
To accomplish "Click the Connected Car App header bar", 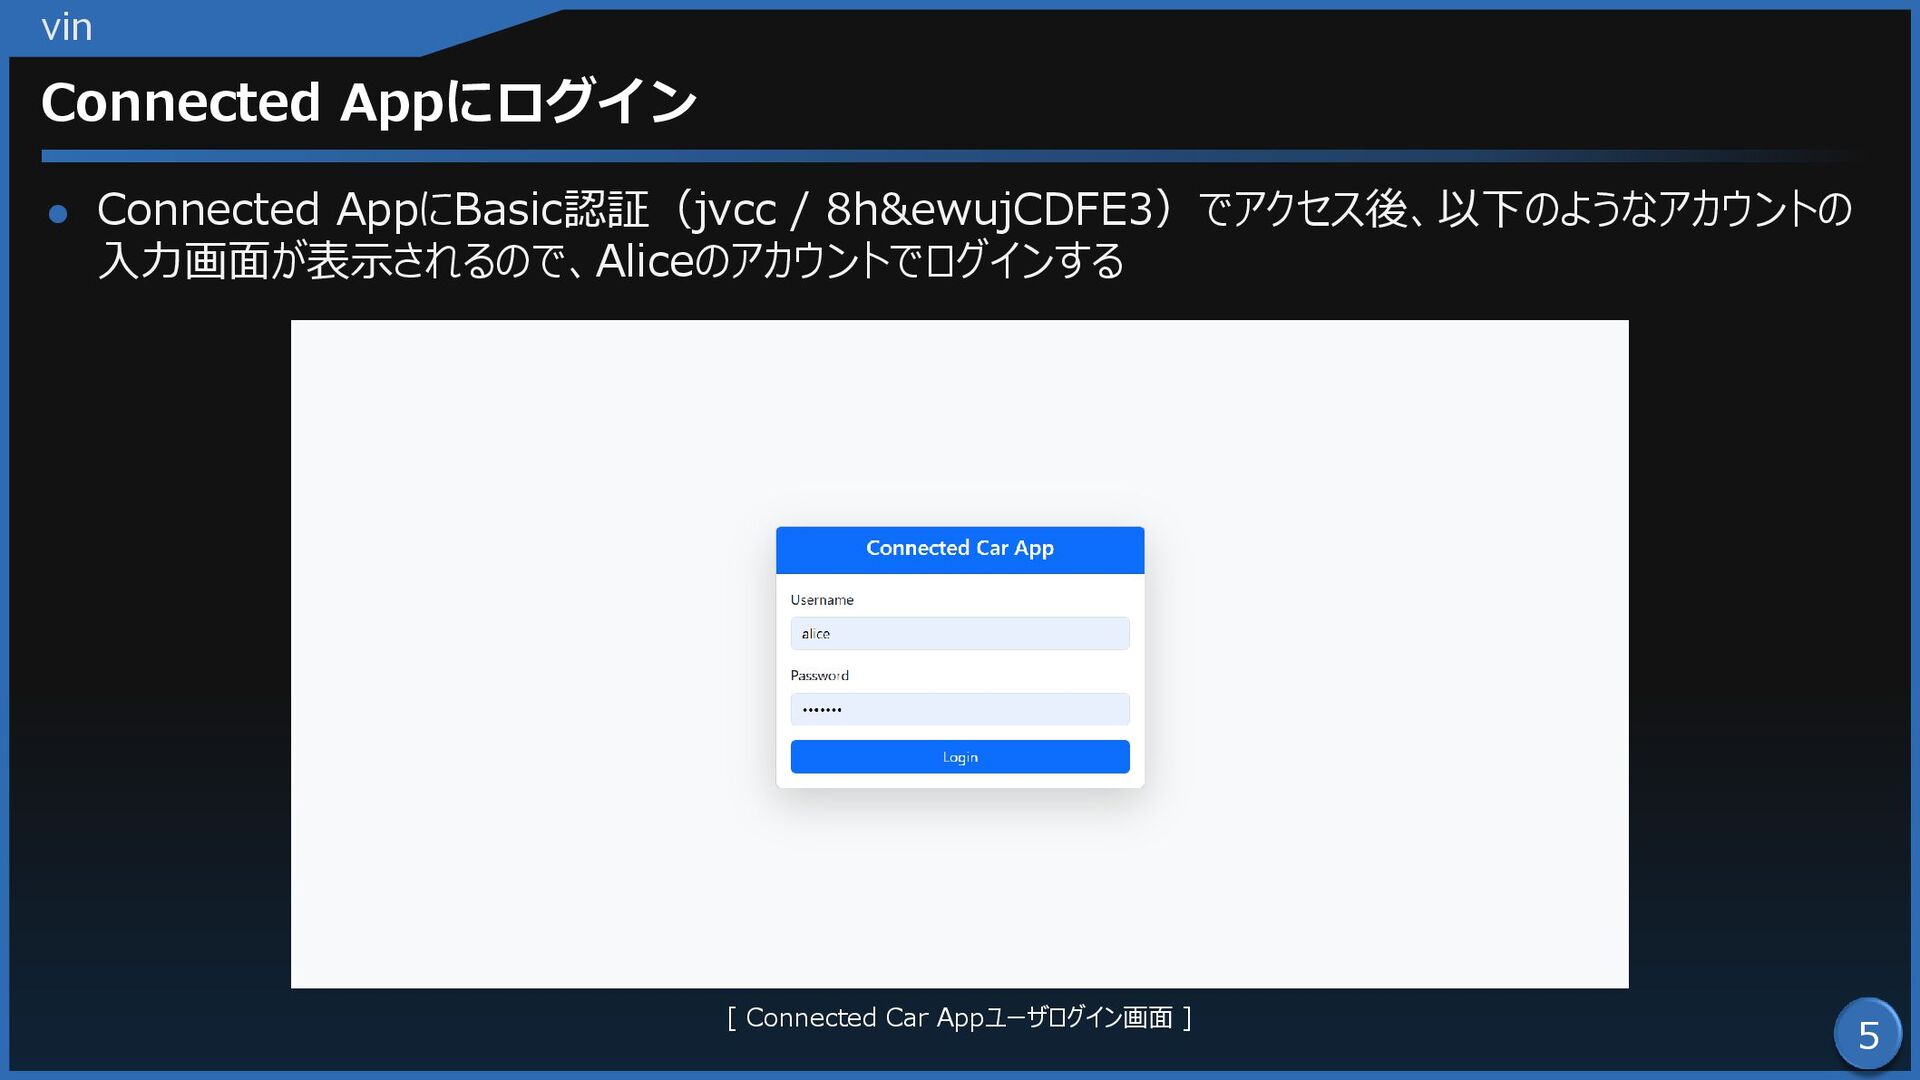I will 959,549.
